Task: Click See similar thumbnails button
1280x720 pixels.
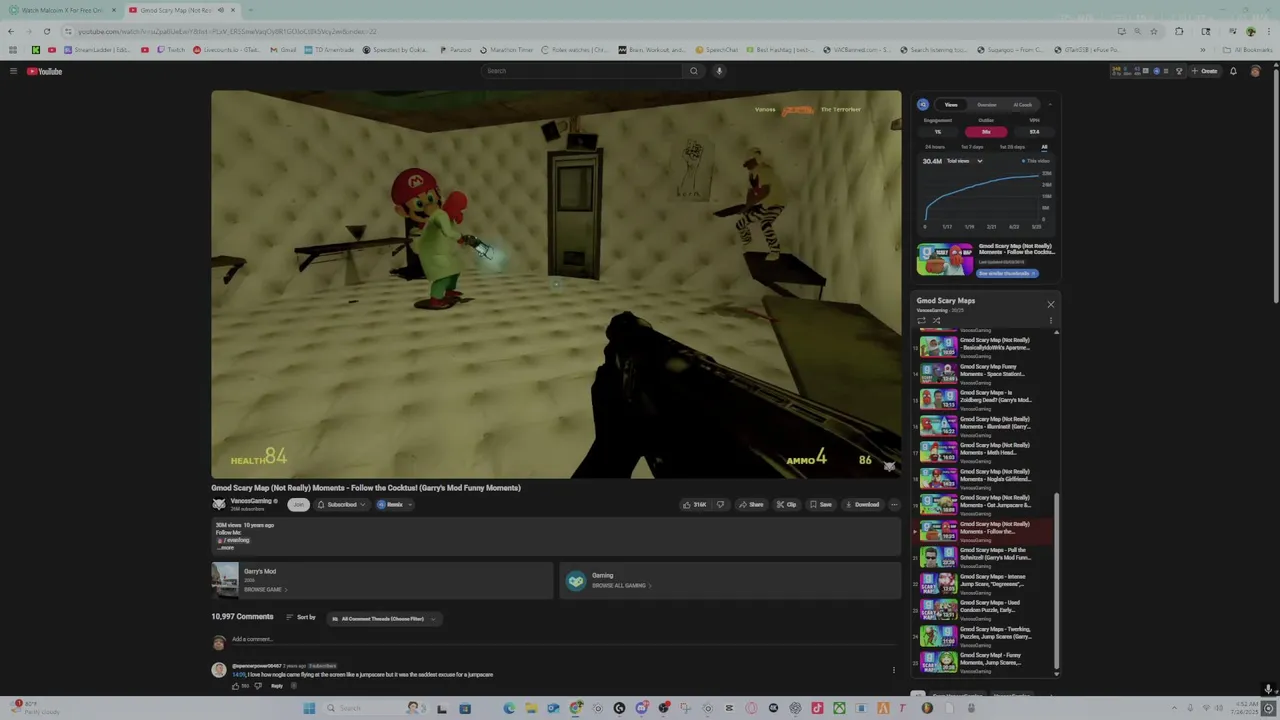Action: (1007, 273)
